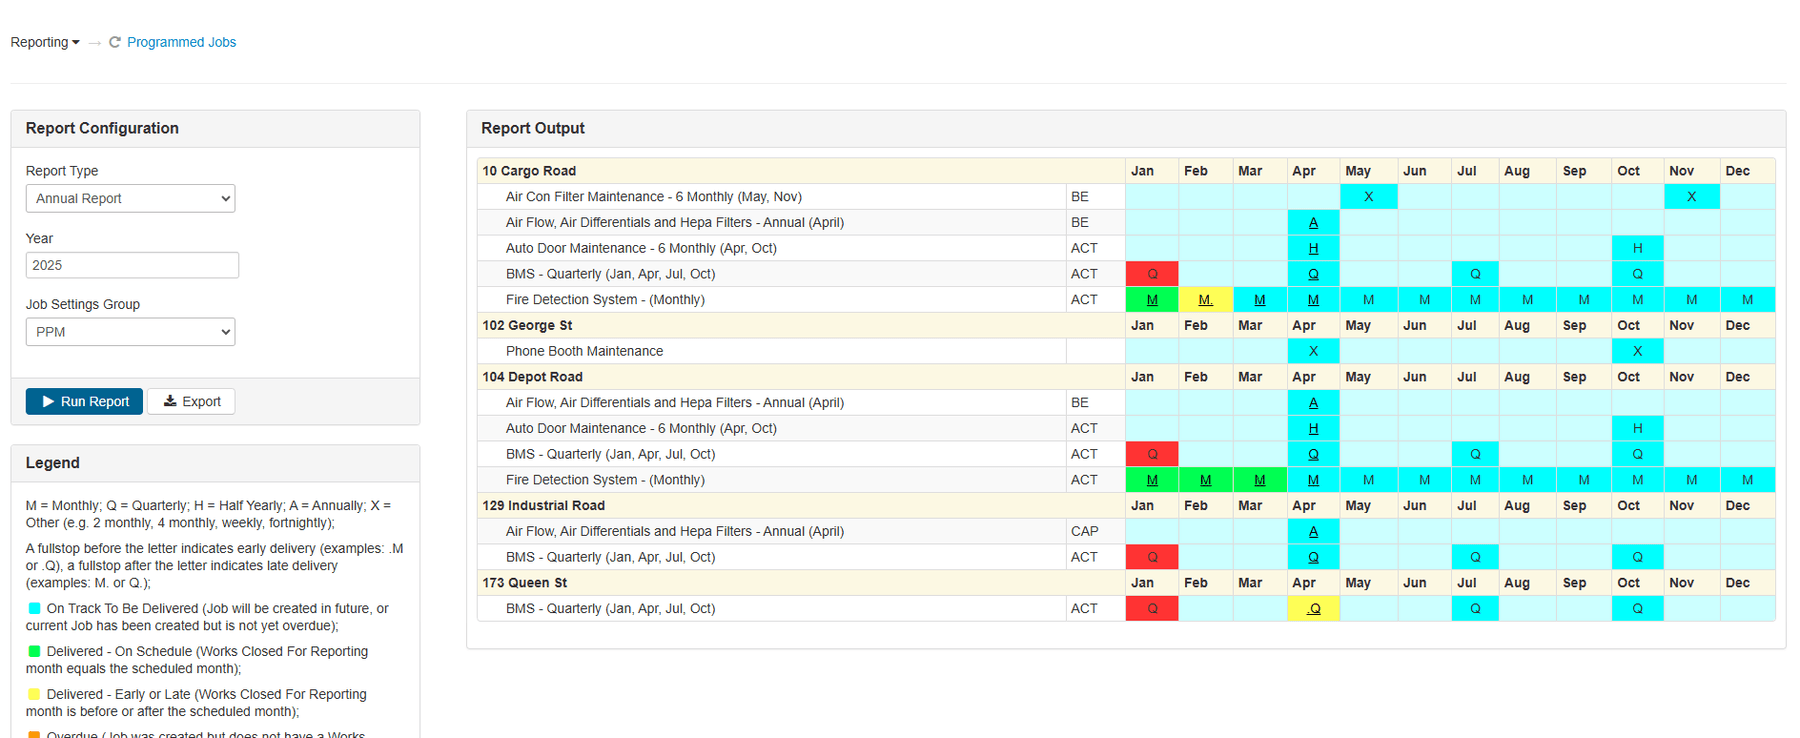This screenshot has height=738, width=1800.
Task: Open yellow April .Q cell for 173 Queen St
Action: click(x=1313, y=609)
